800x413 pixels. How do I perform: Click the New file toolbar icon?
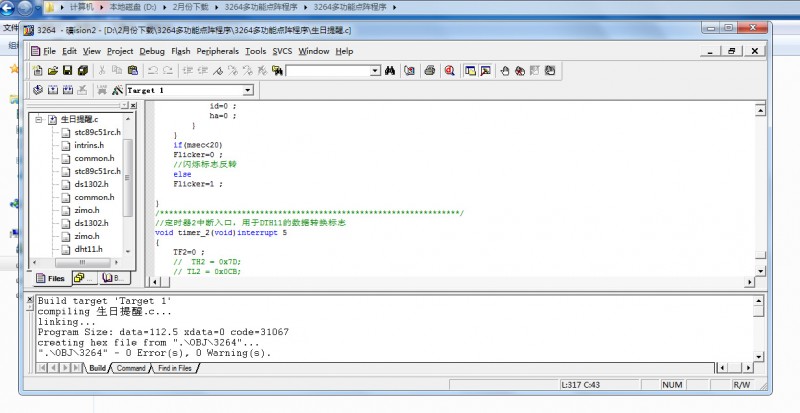click(x=37, y=71)
